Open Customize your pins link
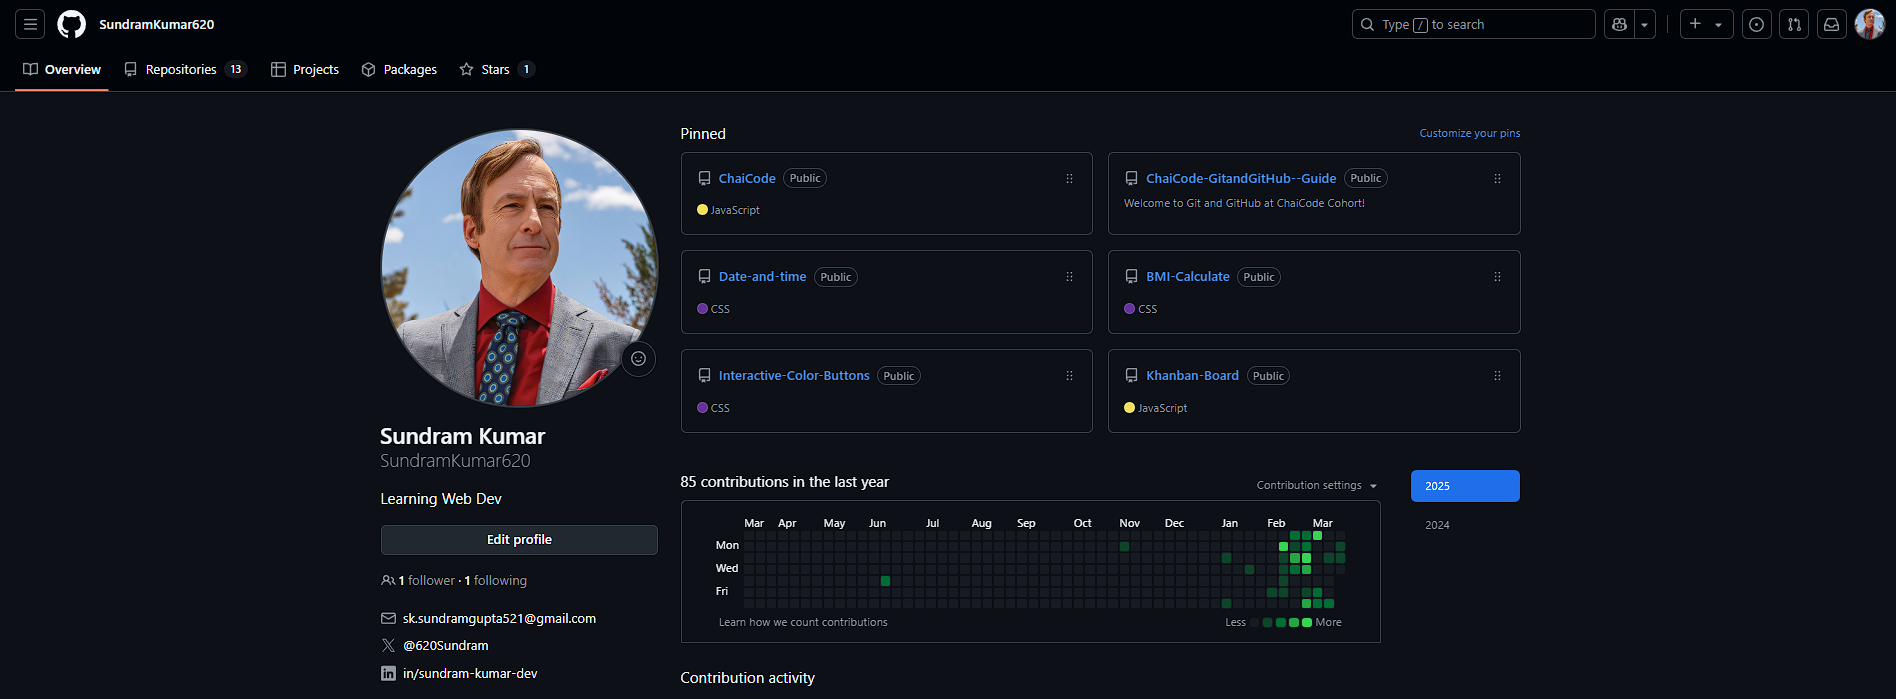The height and width of the screenshot is (699, 1896). point(1469,133)
